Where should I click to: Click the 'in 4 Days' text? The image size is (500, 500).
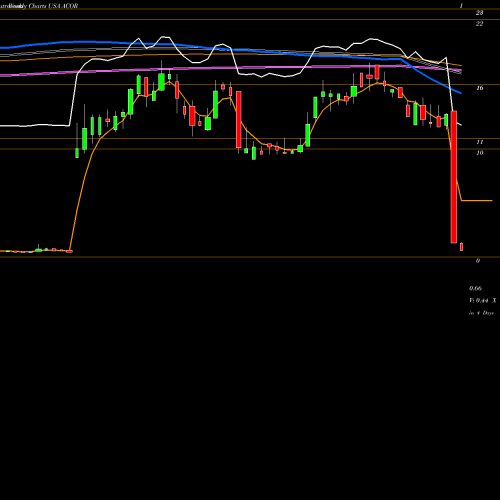click(x=481, y=313)
